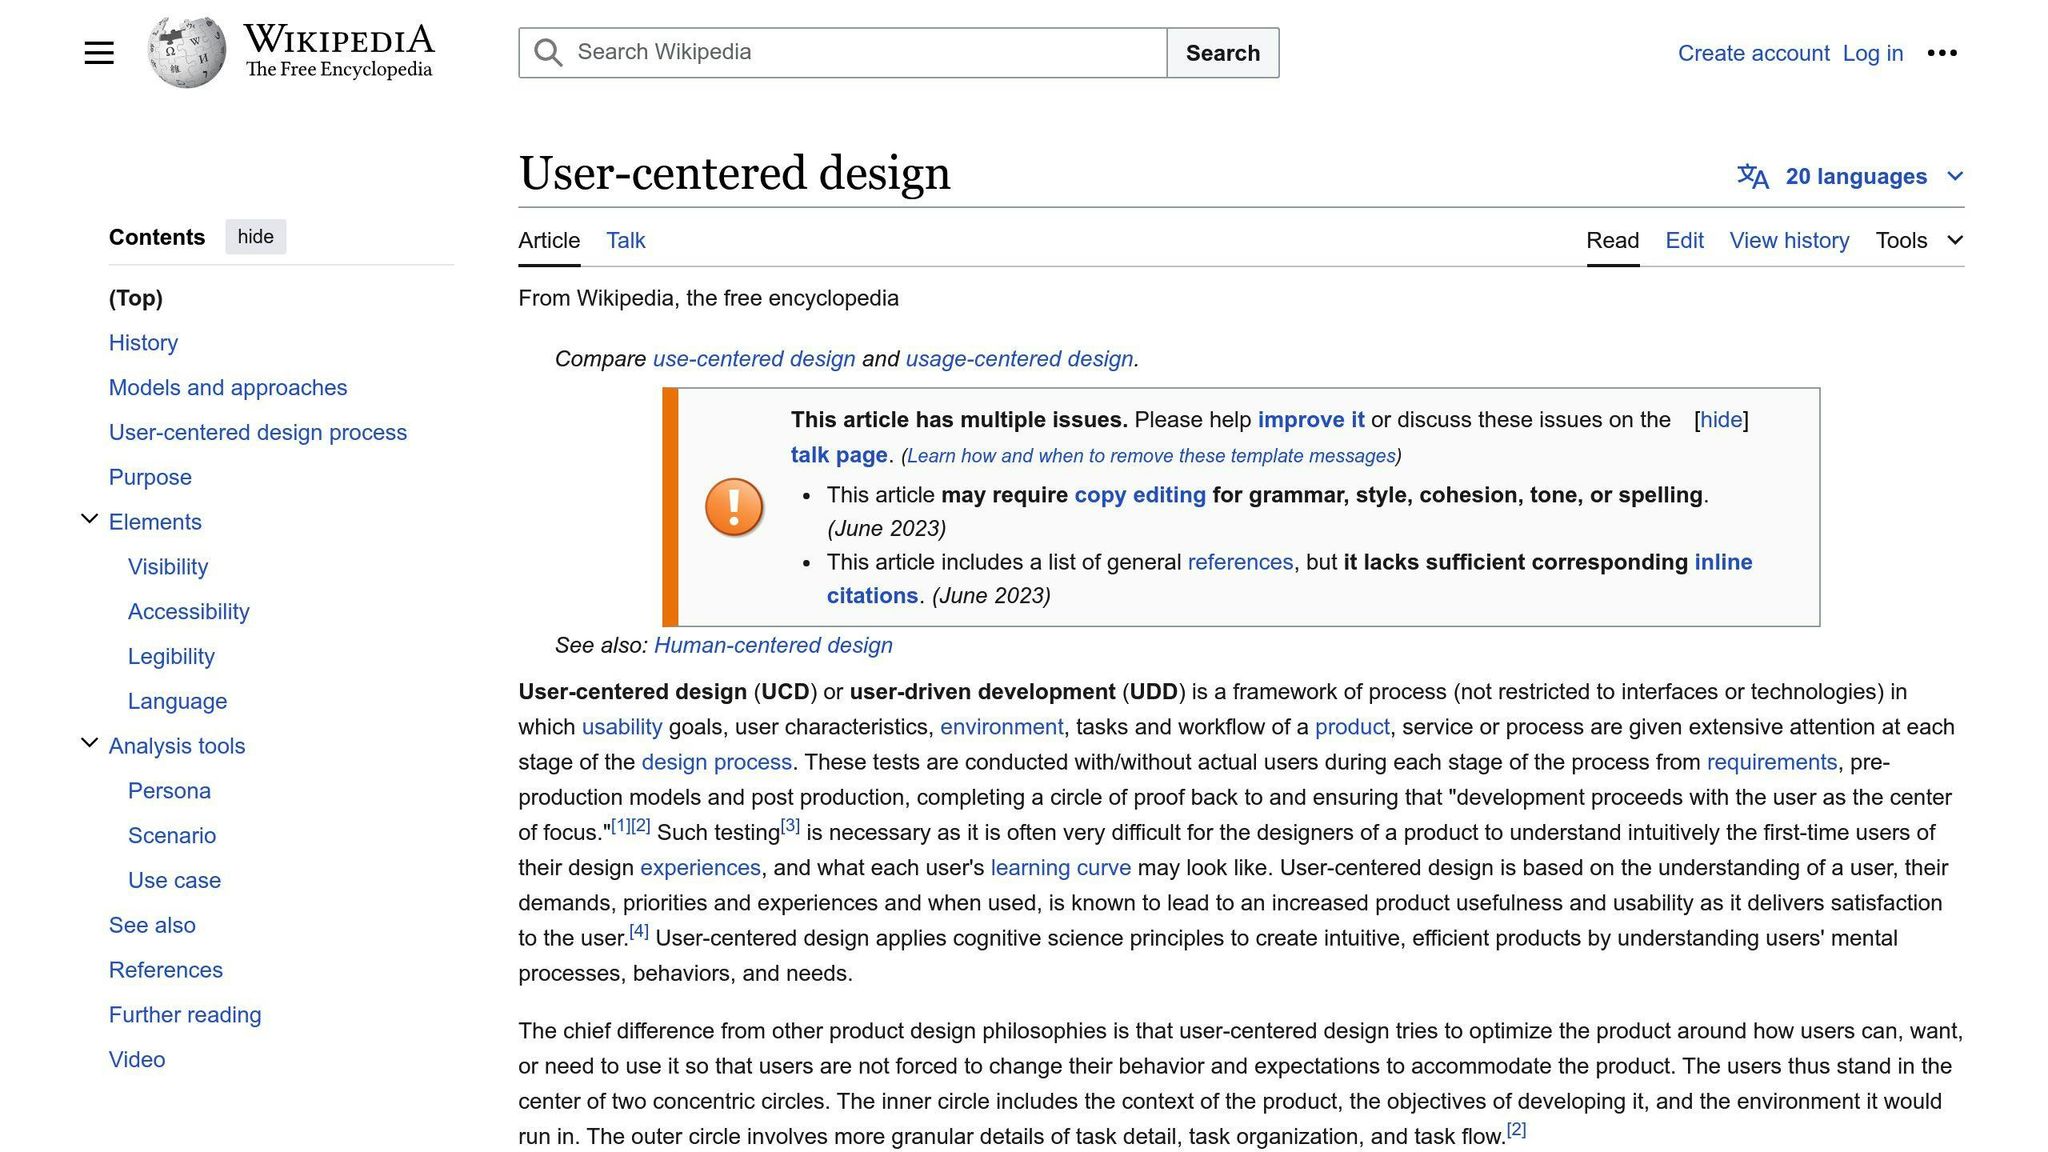This screenshot has height=1152, width=2048.
Task: Go to Use case subsection
Action: [174, 881]
